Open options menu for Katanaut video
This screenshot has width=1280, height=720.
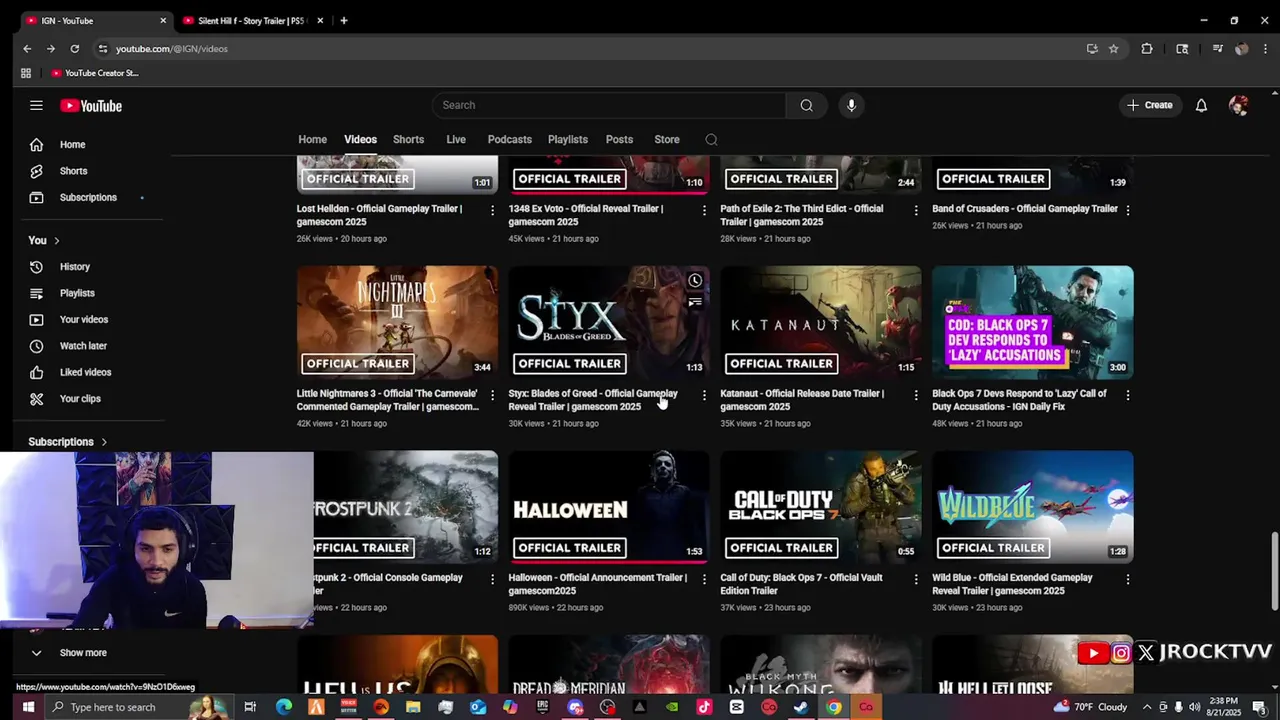point(916,395)
